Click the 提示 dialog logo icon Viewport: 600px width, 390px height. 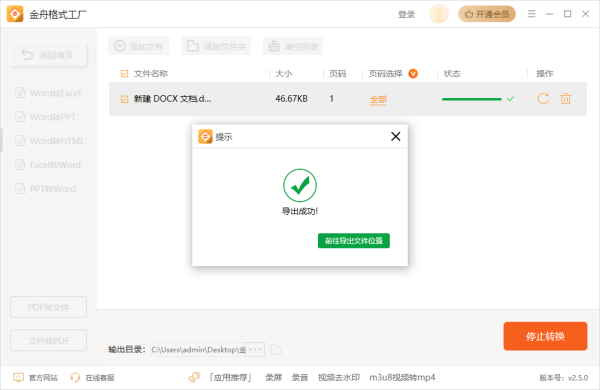[205, 137]
